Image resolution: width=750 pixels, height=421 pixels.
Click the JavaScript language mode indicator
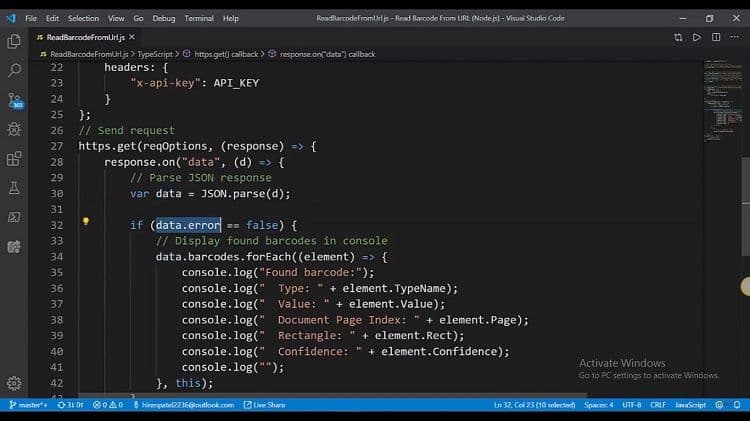[690, 405]
